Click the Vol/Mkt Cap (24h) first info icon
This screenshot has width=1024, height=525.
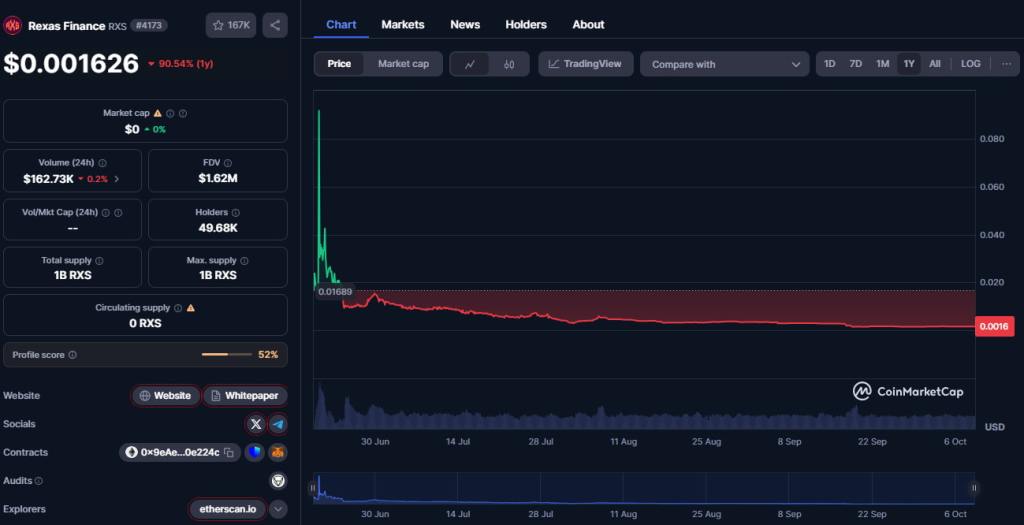pos(106,212)
